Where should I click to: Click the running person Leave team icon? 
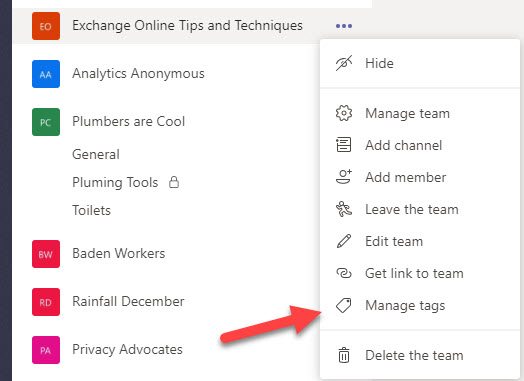point(344,209)
